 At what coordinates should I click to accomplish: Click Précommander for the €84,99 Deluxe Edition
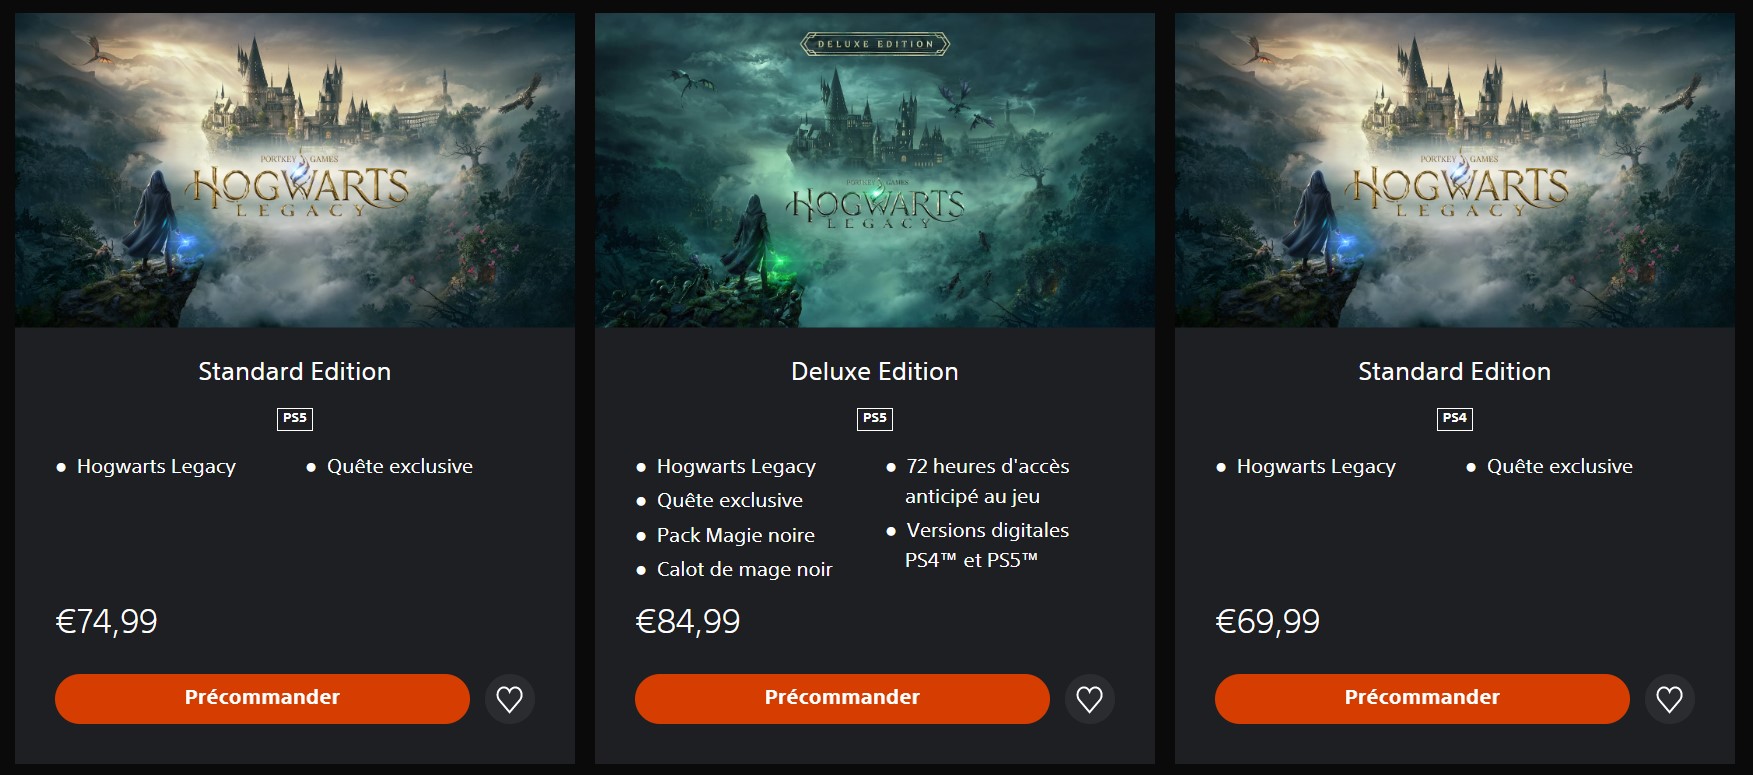point(842,698)
